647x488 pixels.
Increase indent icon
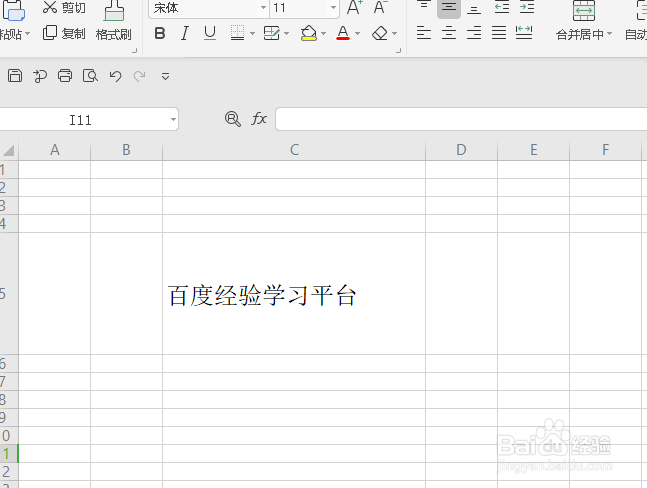pyautogui.click(x=527, y=7)
